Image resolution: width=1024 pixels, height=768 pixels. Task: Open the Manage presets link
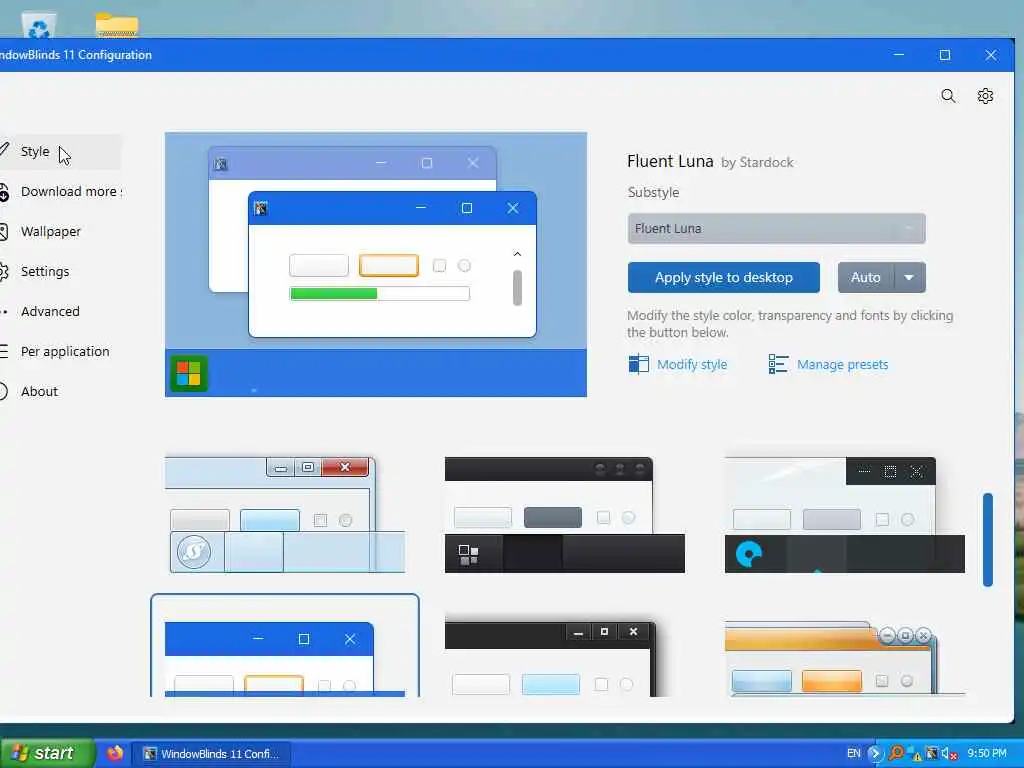click(x=828, y=364)
